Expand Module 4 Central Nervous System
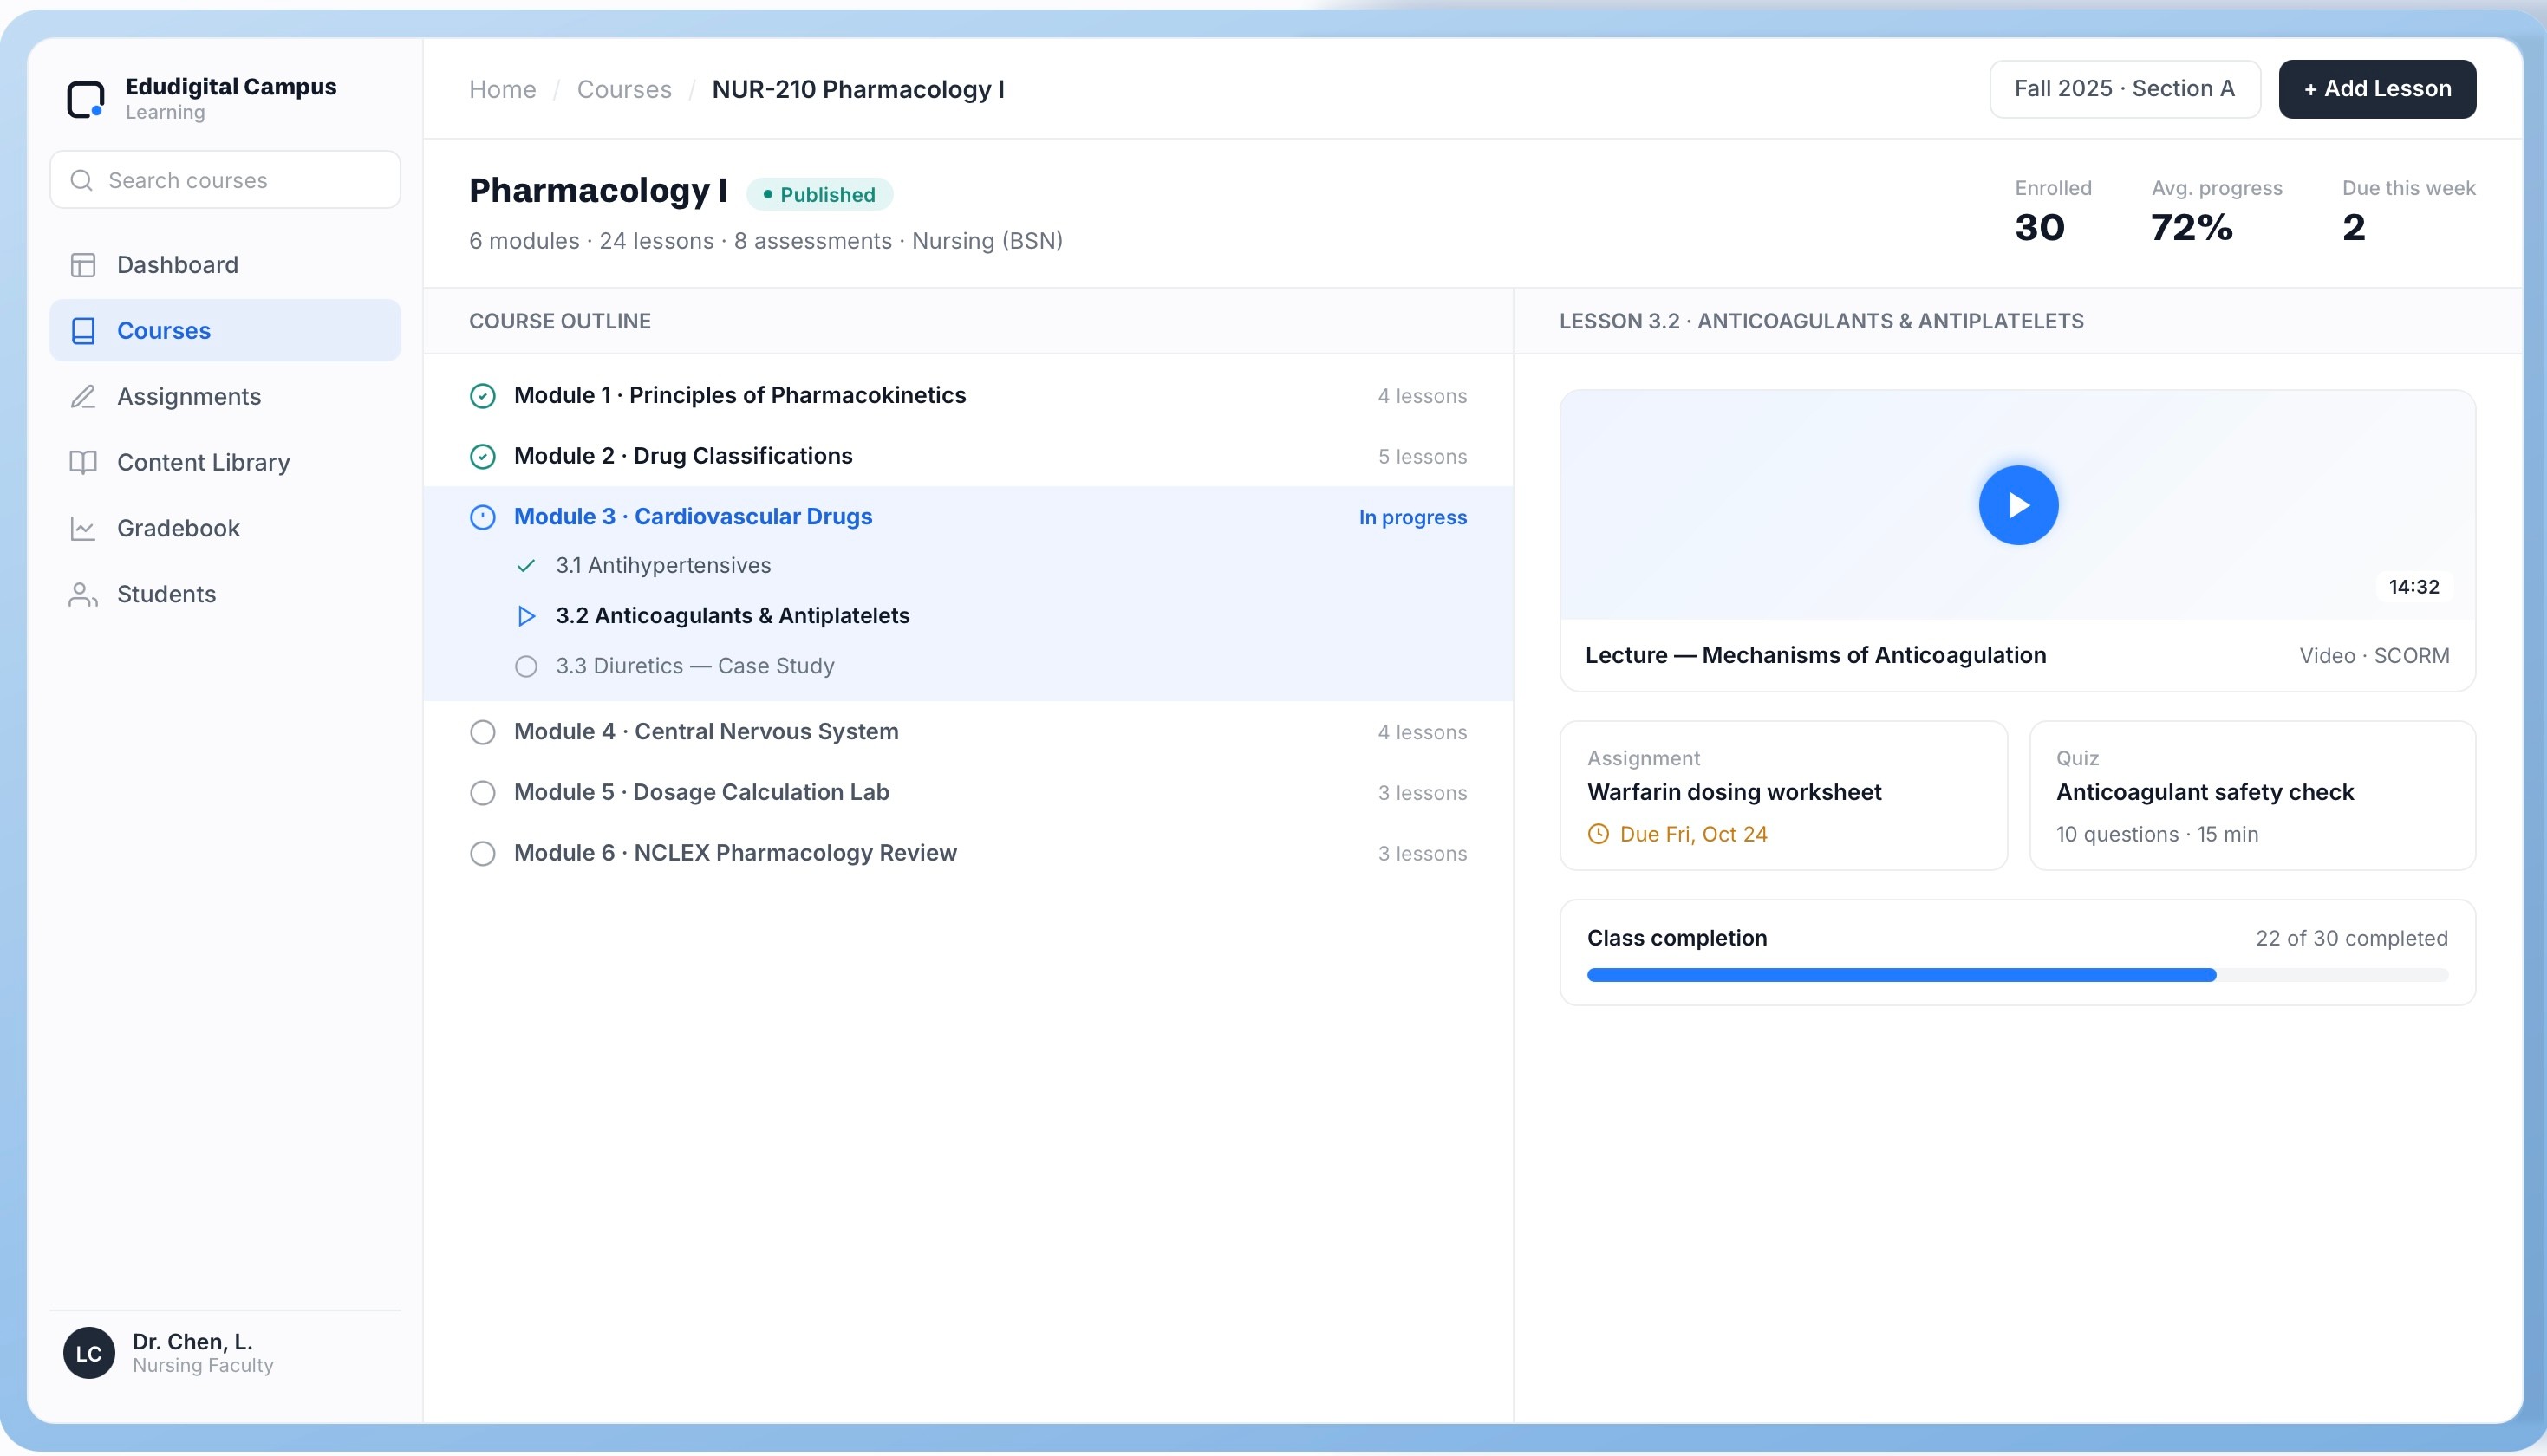2547x1456 pixels. [968, 733]
